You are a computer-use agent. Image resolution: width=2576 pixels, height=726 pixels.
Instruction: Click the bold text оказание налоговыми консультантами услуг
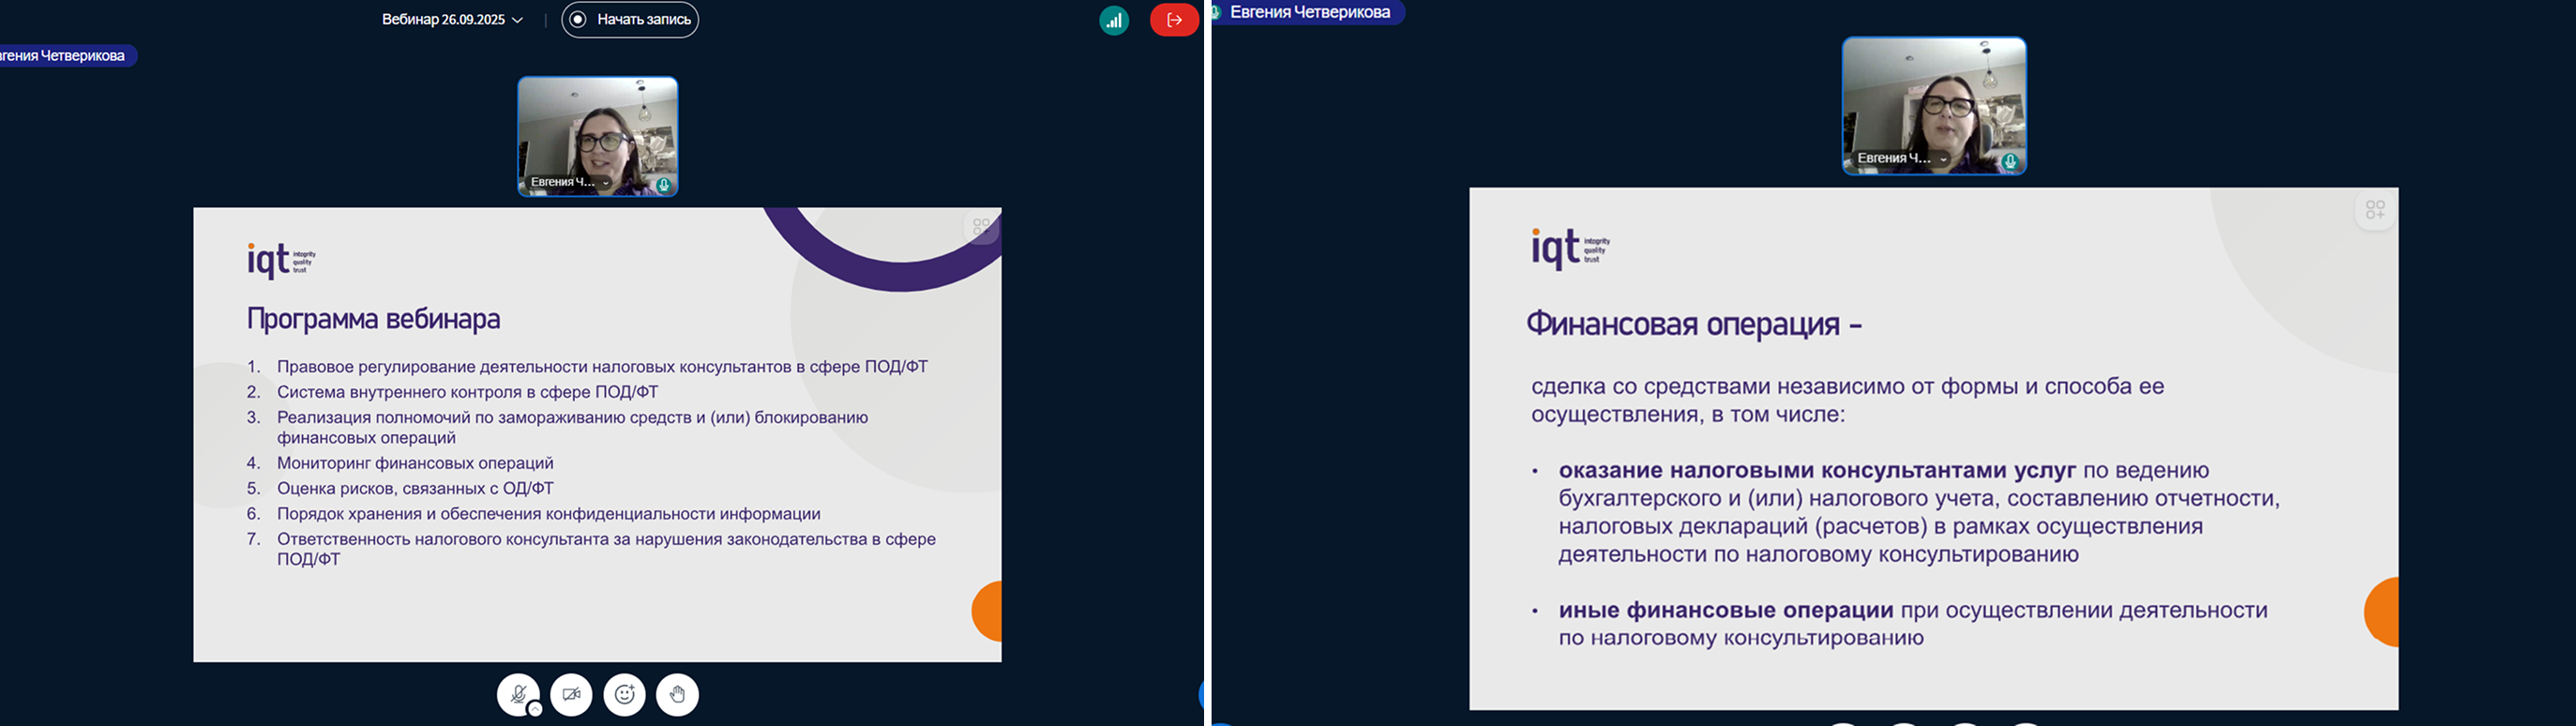[x=1818, y=470]
